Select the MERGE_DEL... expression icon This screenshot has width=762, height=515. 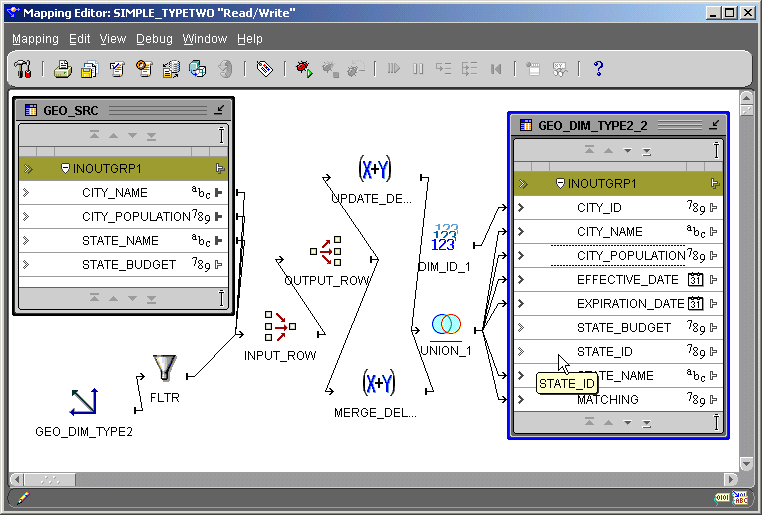pyautogui.click(x=379, y=383)
